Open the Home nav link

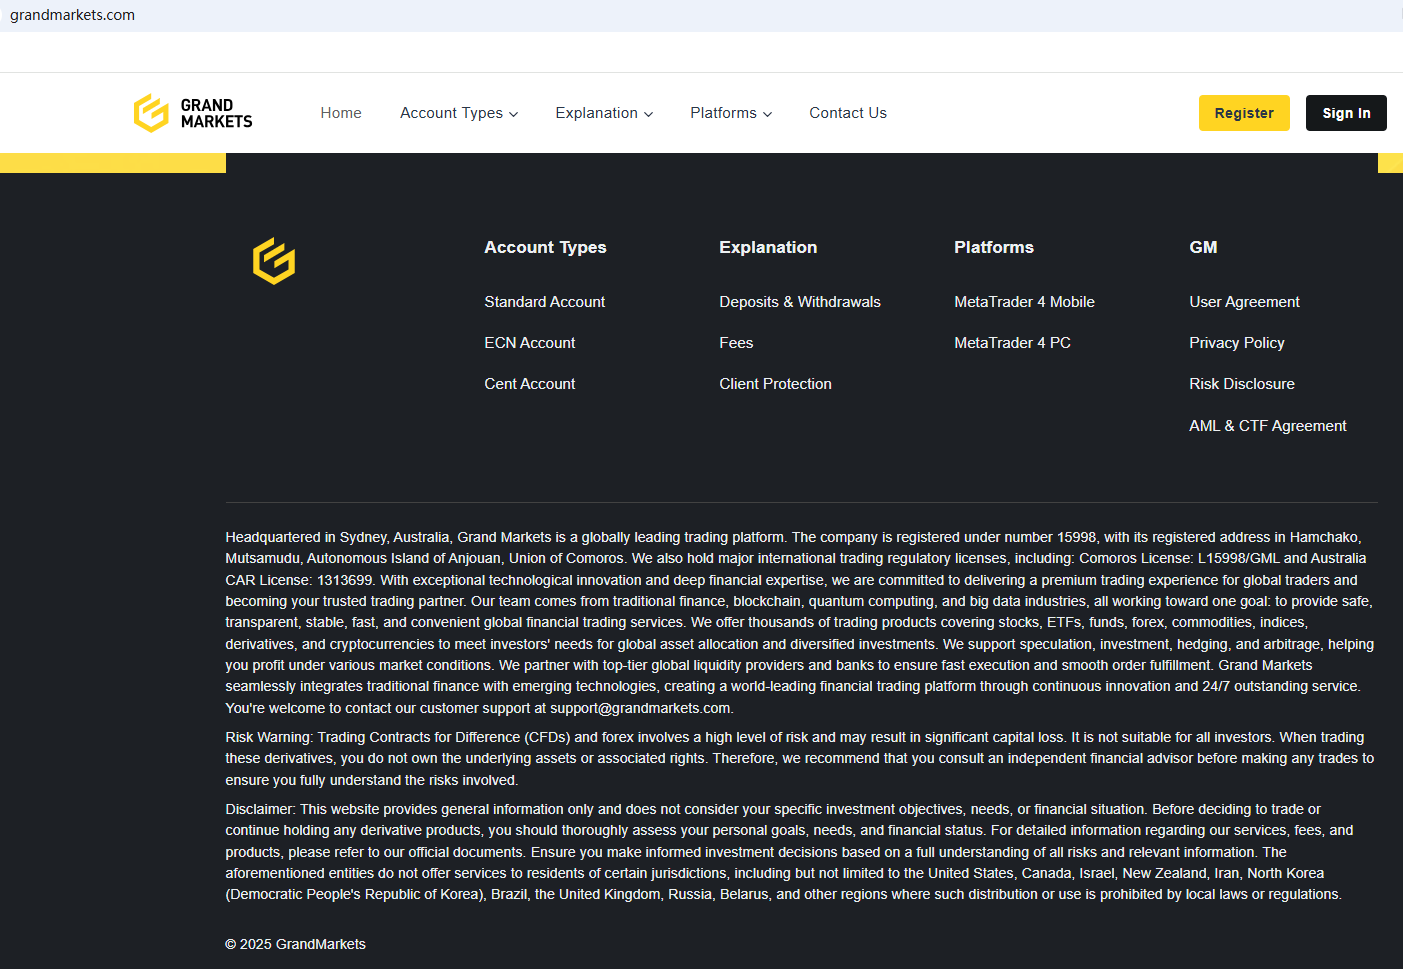click(x=341, y=113)
